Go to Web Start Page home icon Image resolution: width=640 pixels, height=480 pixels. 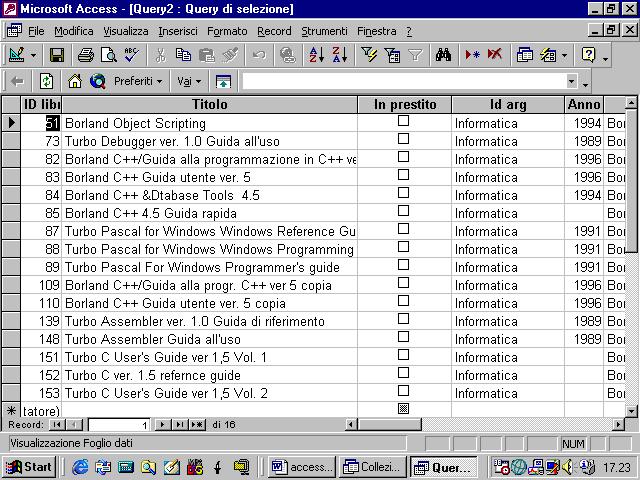click(x=75, y=81)
